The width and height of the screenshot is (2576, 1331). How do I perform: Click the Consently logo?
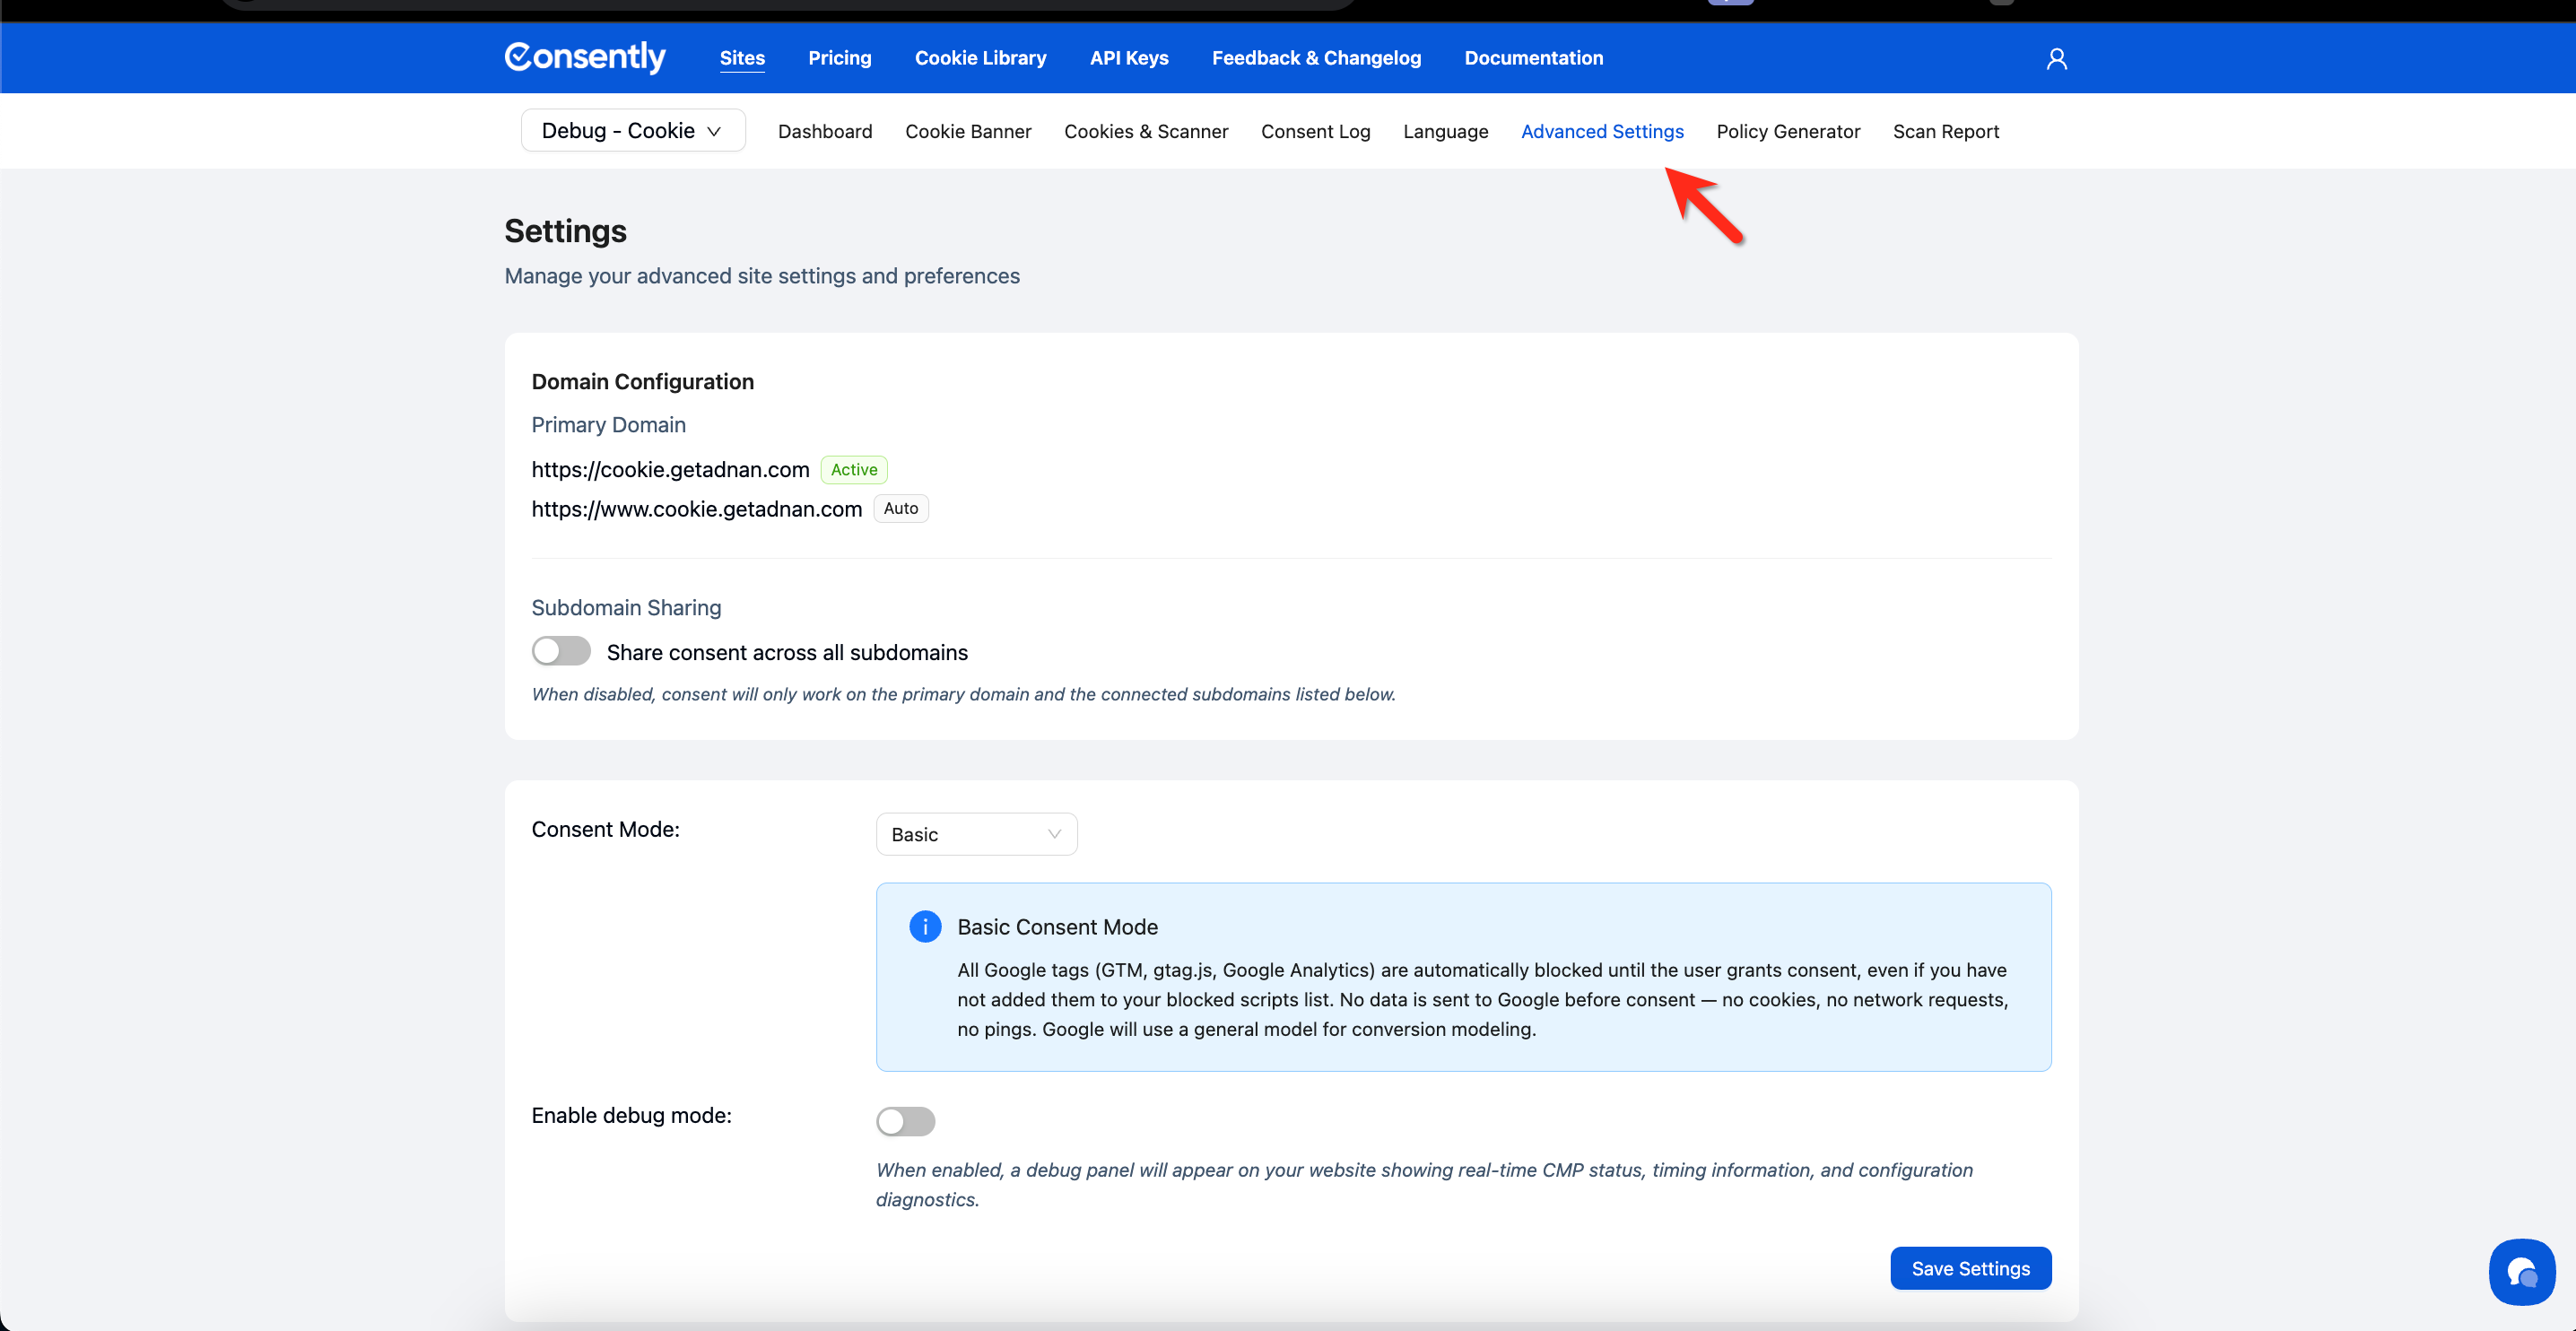585,57
